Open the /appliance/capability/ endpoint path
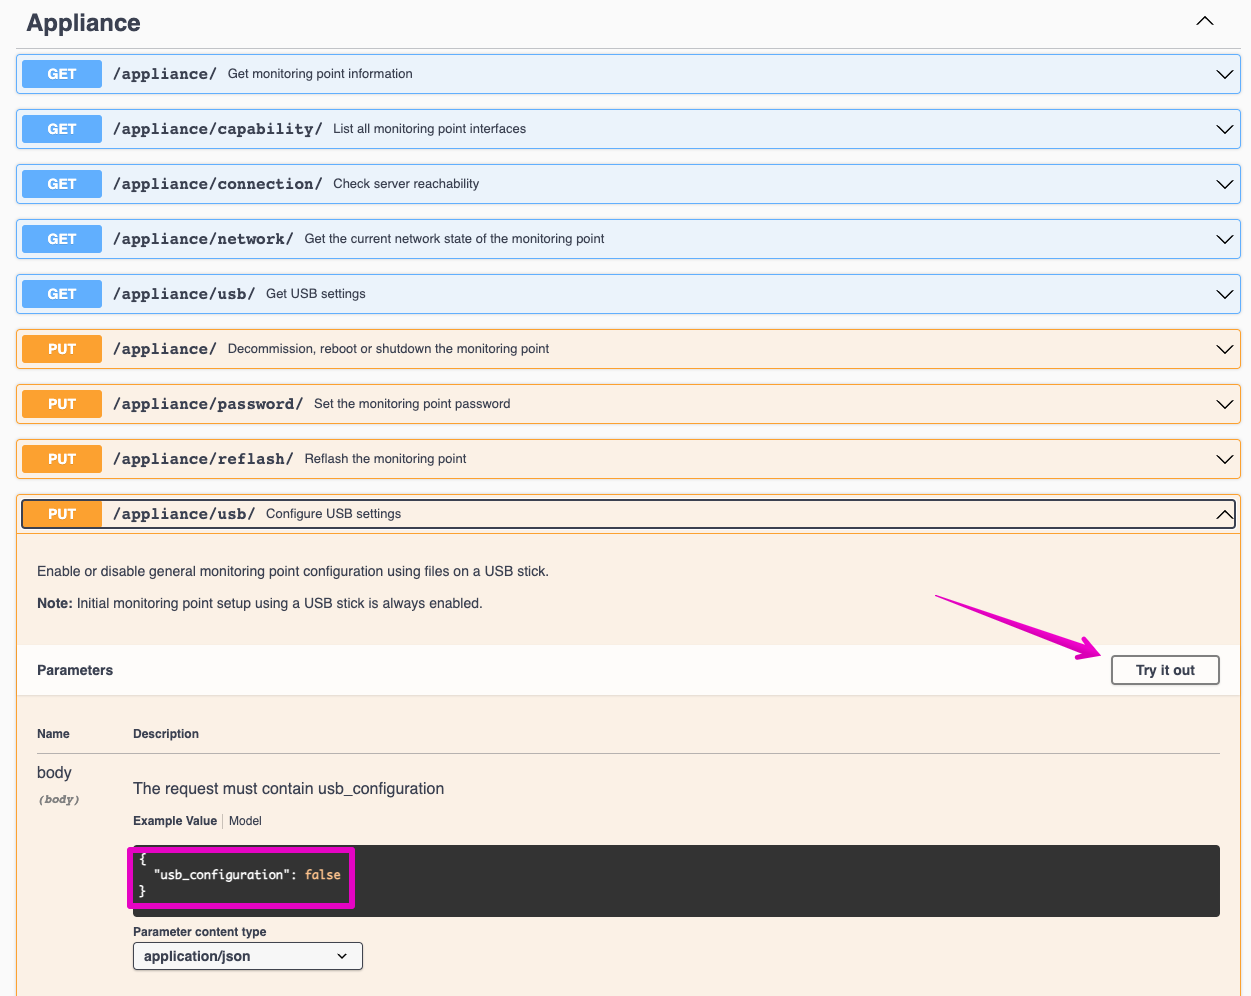This screenshot has width=1251, height=996. tap(217, 129)
